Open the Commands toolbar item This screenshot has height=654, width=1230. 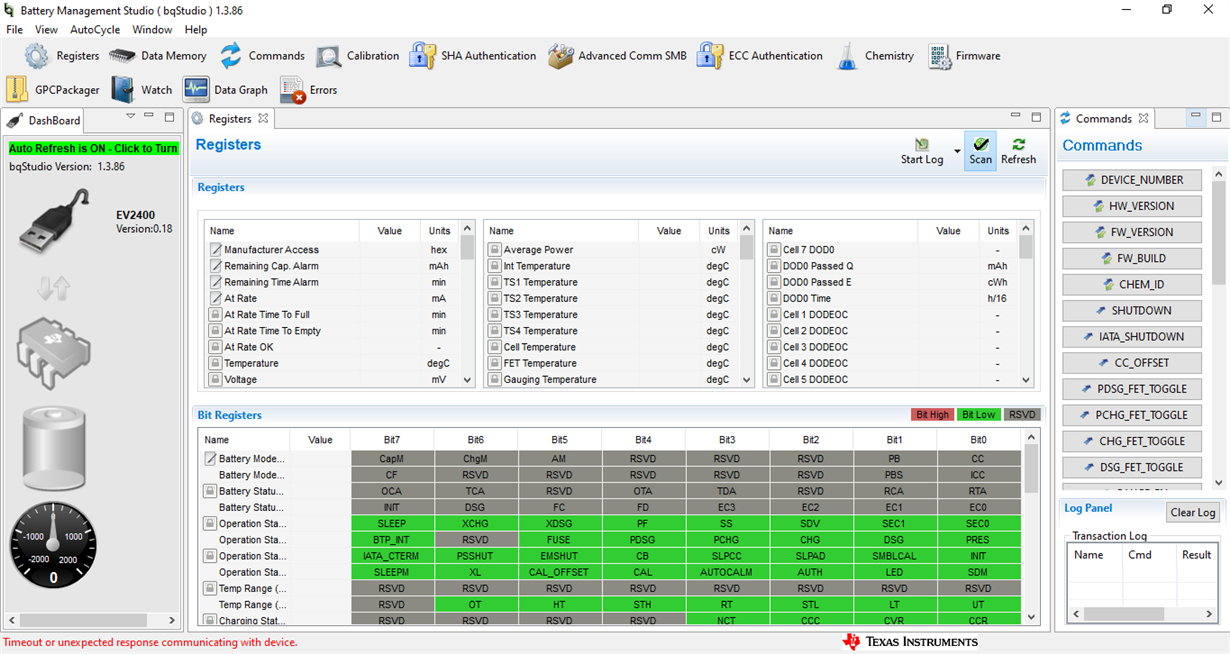click(x=262, y=56)
